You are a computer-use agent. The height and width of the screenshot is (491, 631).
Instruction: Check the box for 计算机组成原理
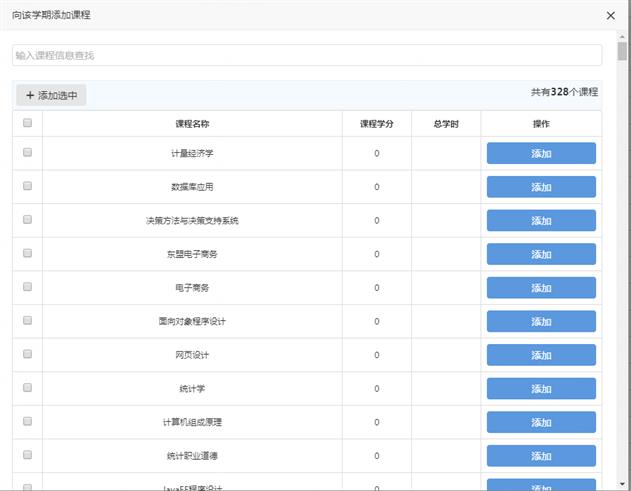[27, 421]
